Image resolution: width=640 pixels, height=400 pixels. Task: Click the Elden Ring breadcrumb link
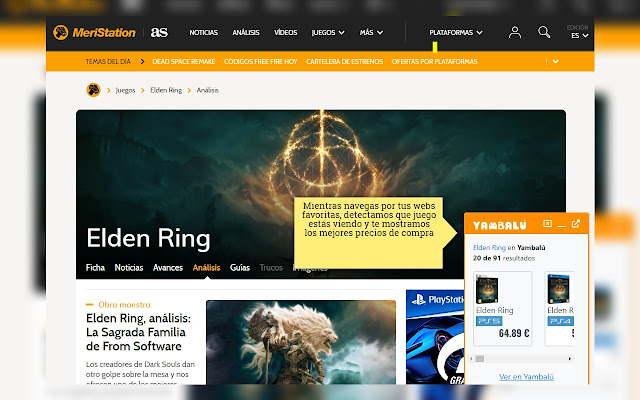point(166,90)
